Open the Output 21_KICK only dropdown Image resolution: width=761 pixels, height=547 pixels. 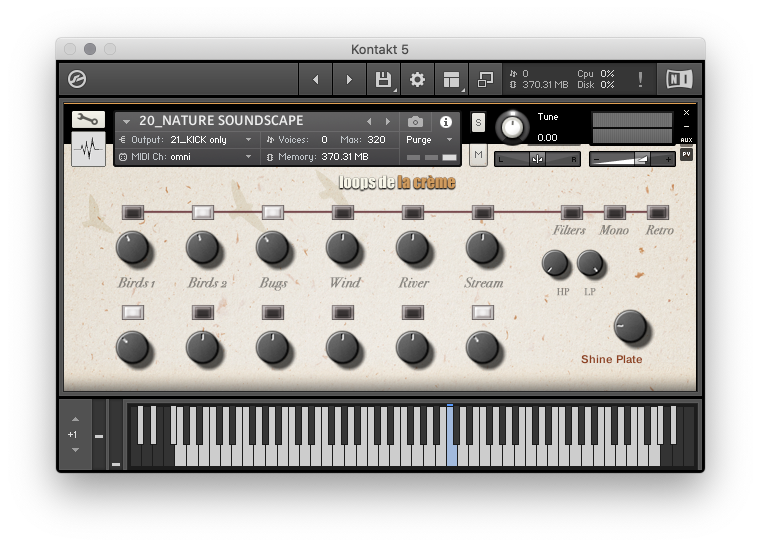pos(186,140)
